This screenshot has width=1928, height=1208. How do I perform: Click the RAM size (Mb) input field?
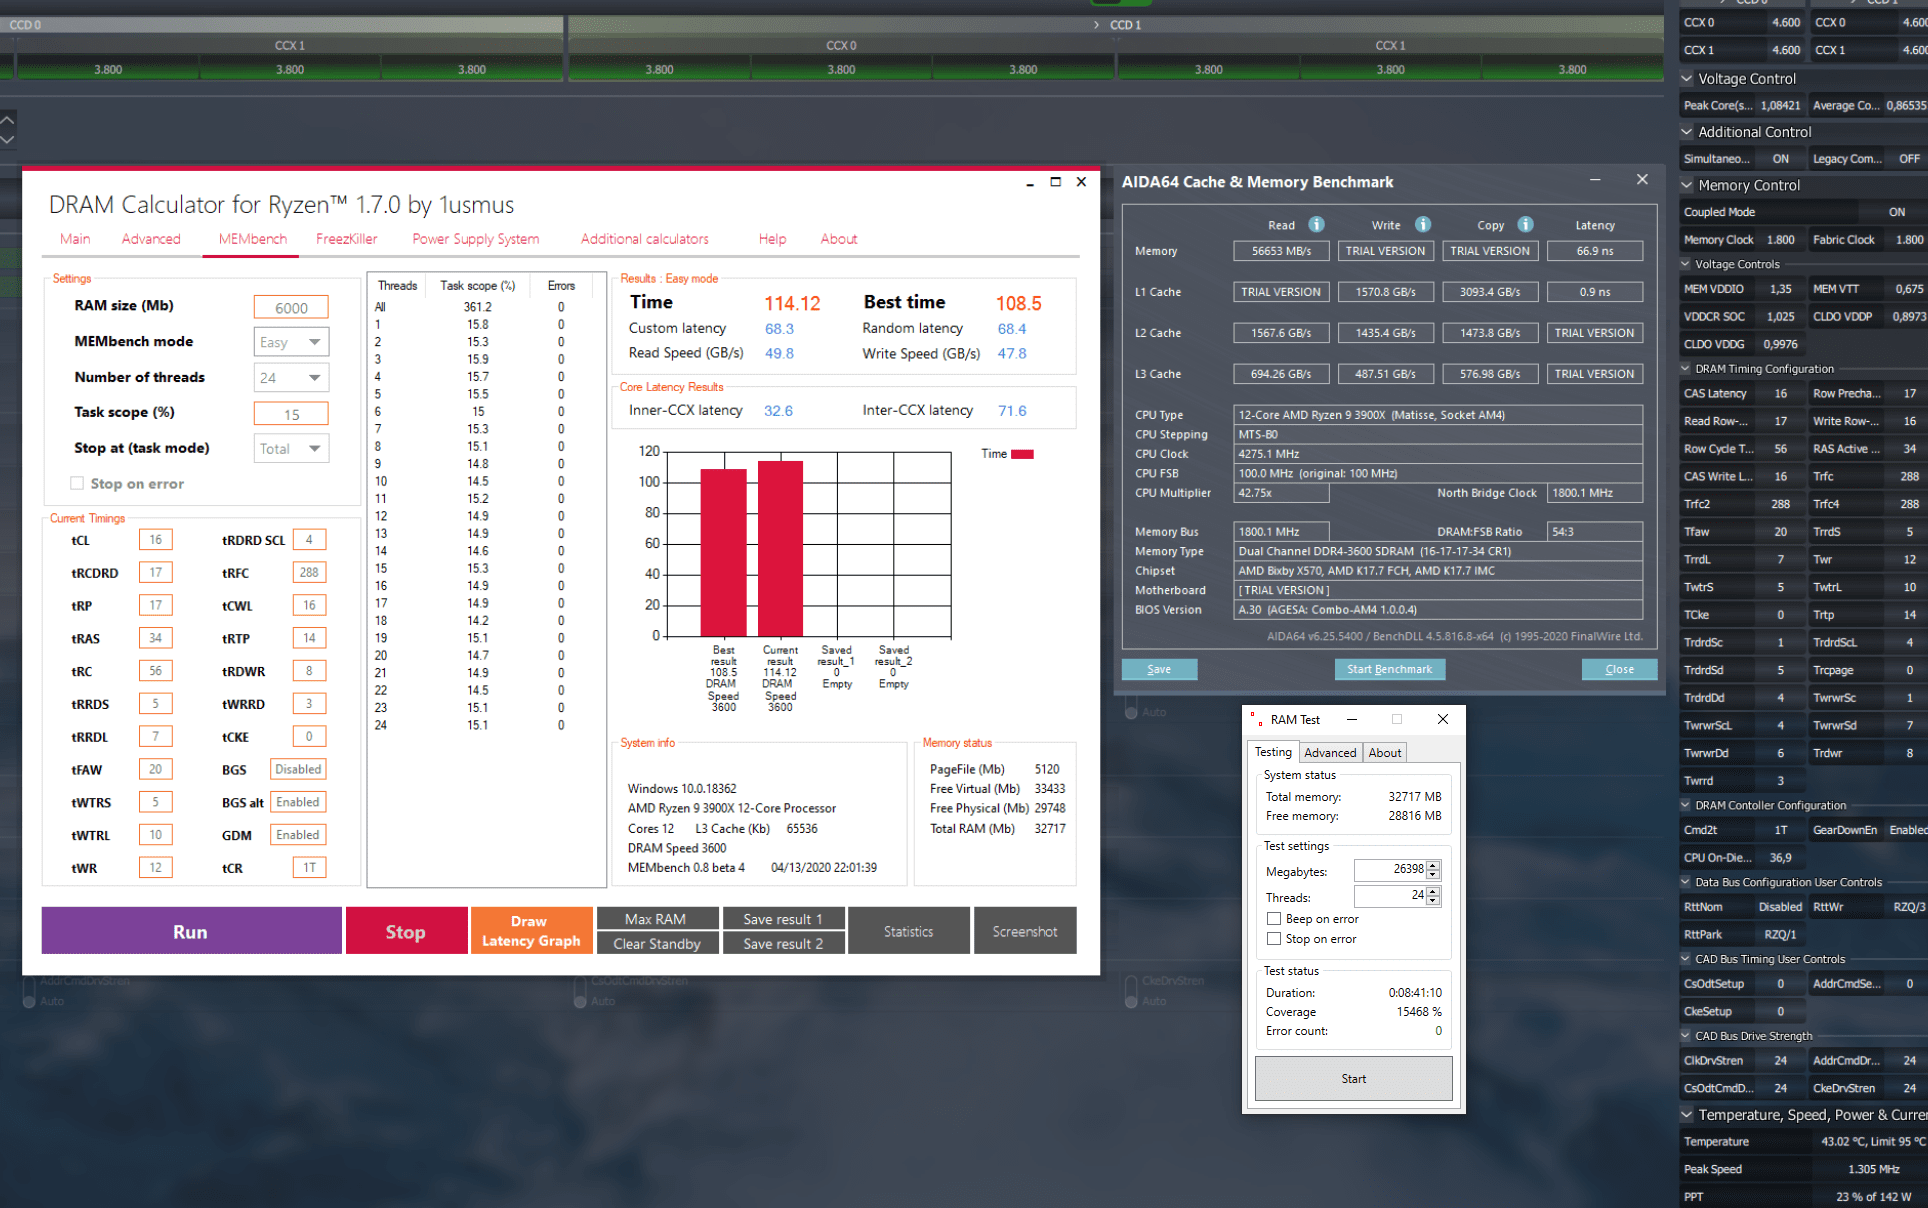pos(291,307)
